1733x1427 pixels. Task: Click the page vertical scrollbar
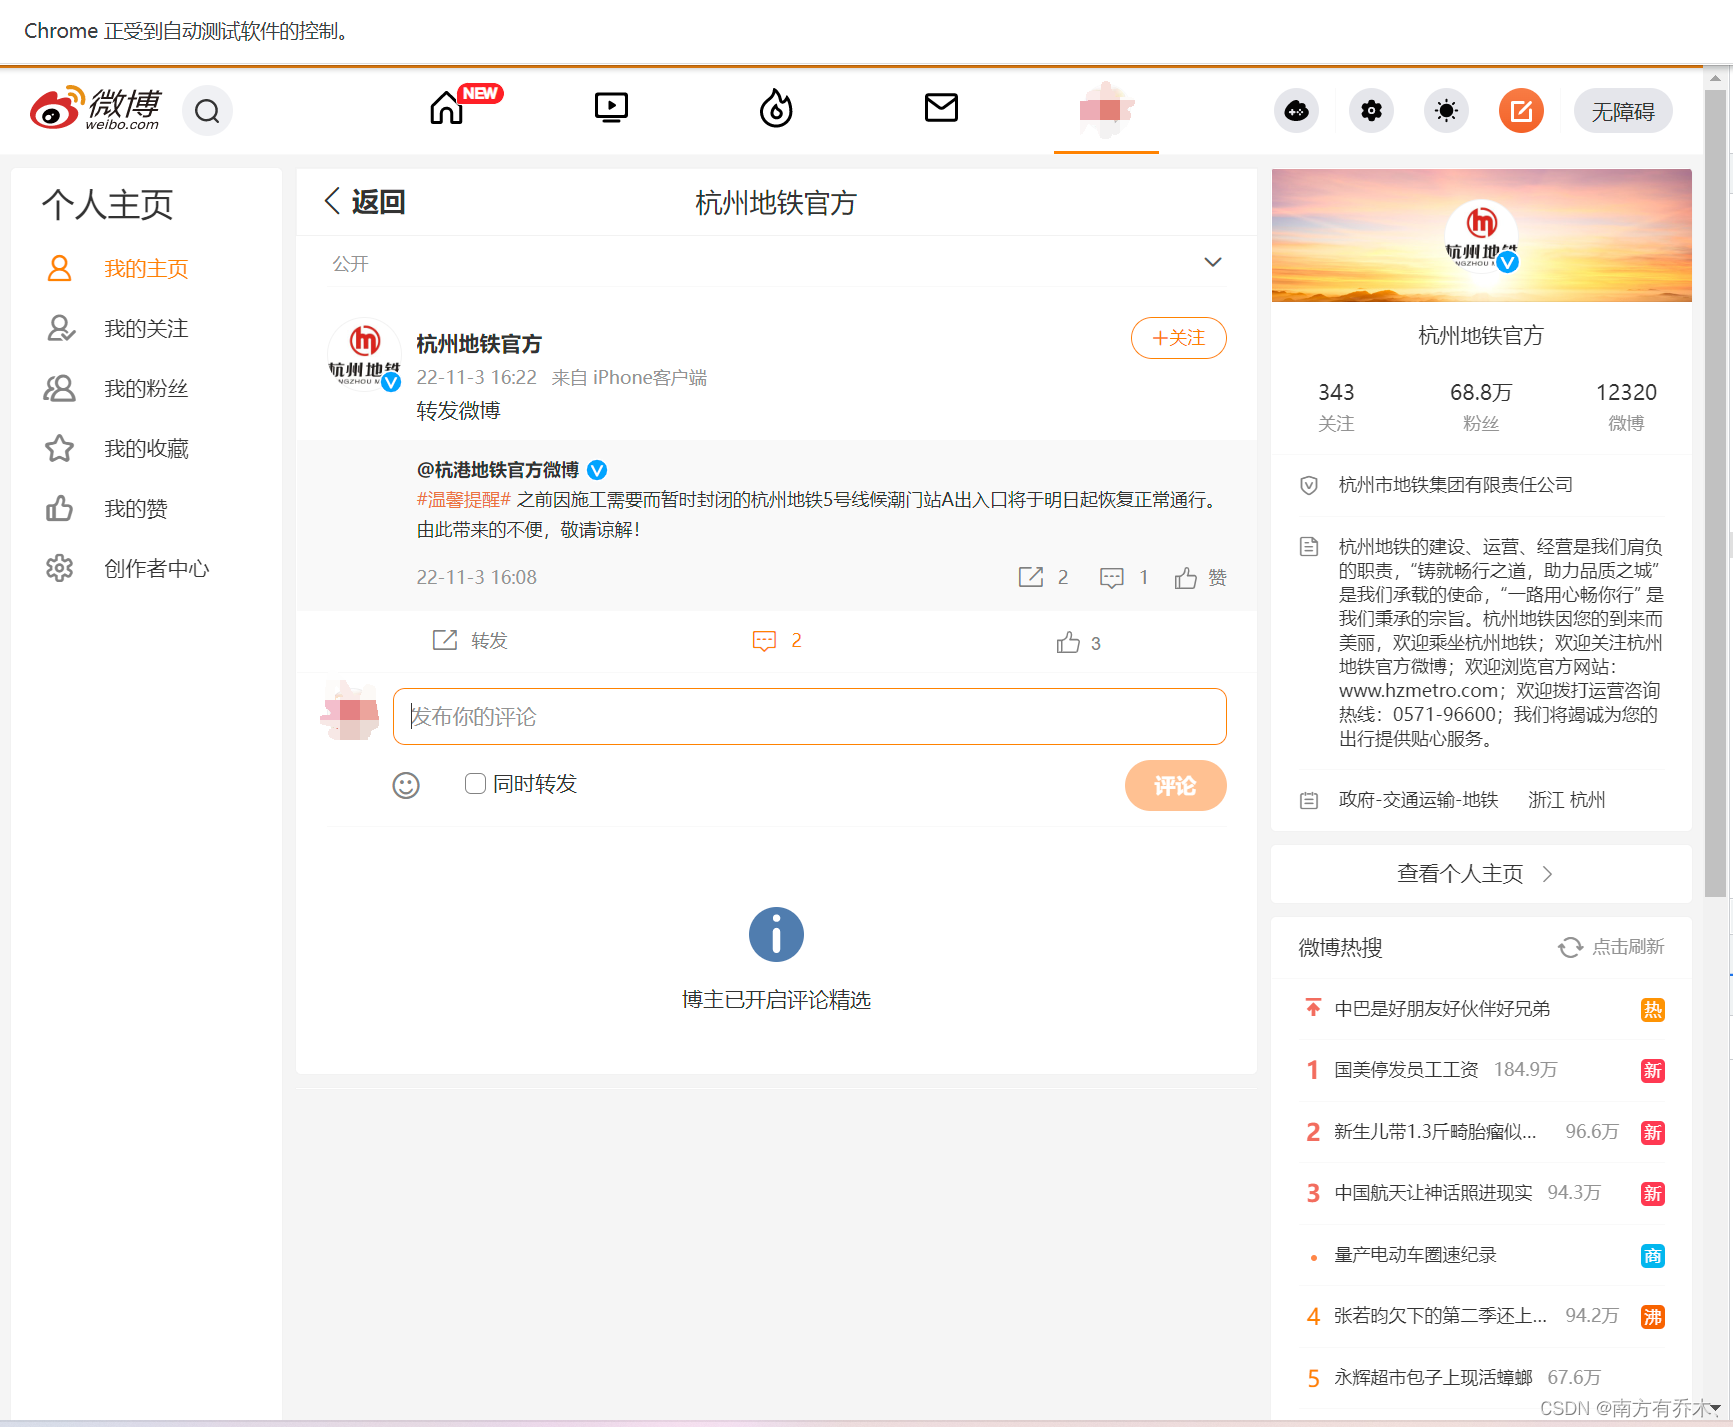pos(1715,494)
